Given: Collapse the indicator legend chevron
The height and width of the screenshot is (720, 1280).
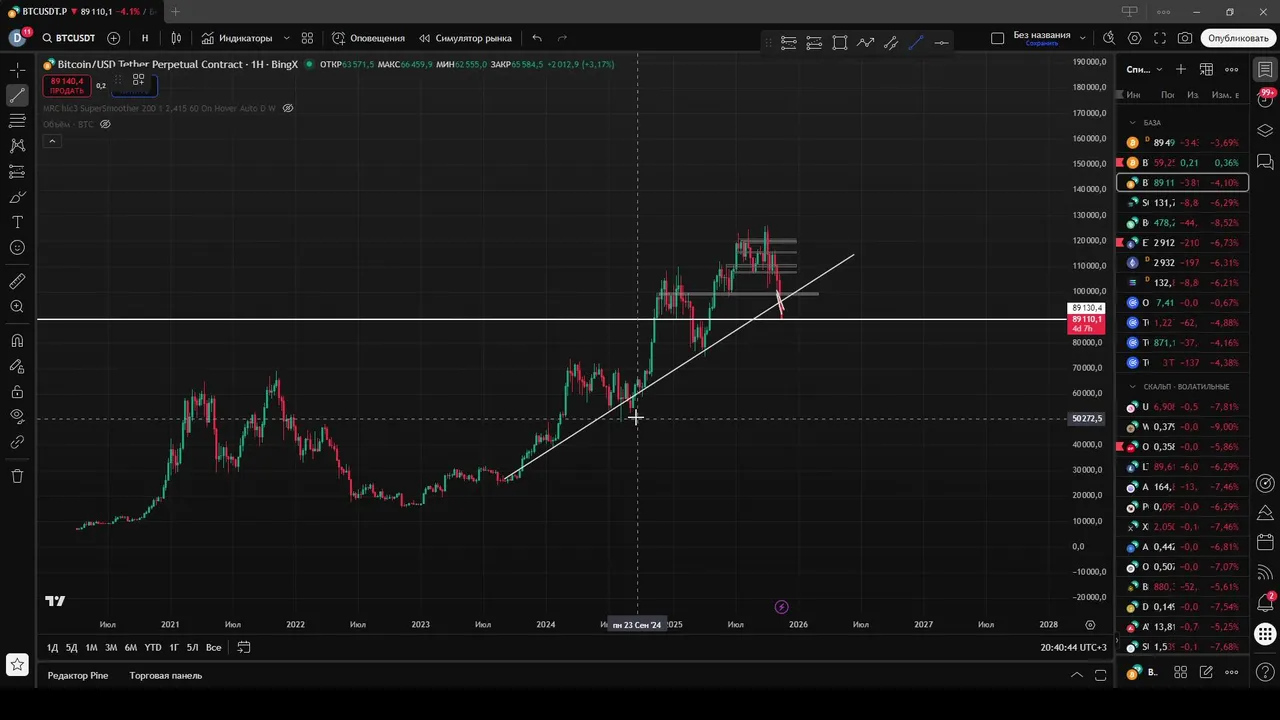Looking at the screenshot, I should point(52,141).
